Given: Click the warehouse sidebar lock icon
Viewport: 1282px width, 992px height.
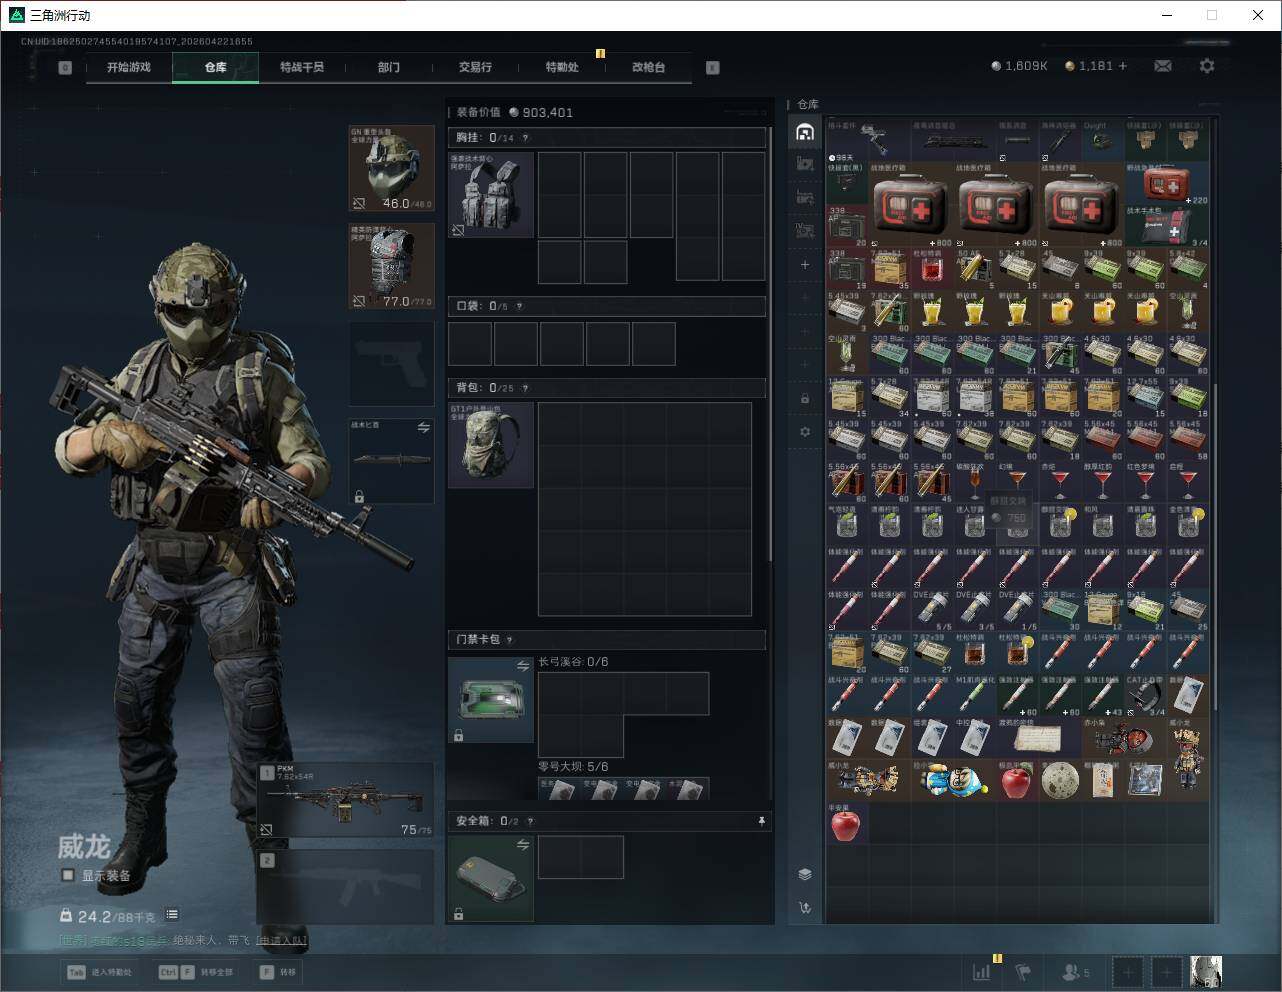Looking at the screenshot, I should (x=805, y=398).
